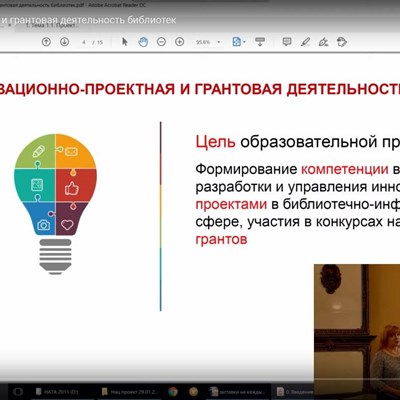Zoom out using the minus icon
This screenshot has height=400, width=400.
[x=161, y=42]
